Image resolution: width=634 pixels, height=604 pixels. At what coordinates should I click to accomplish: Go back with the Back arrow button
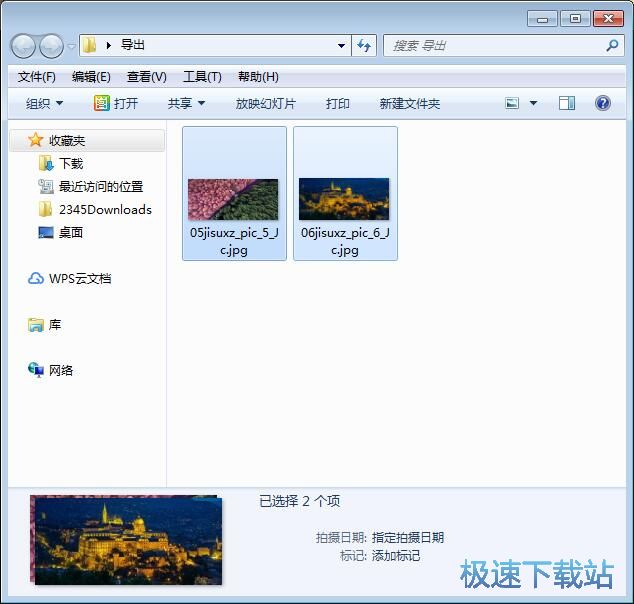tap(23, 46)
